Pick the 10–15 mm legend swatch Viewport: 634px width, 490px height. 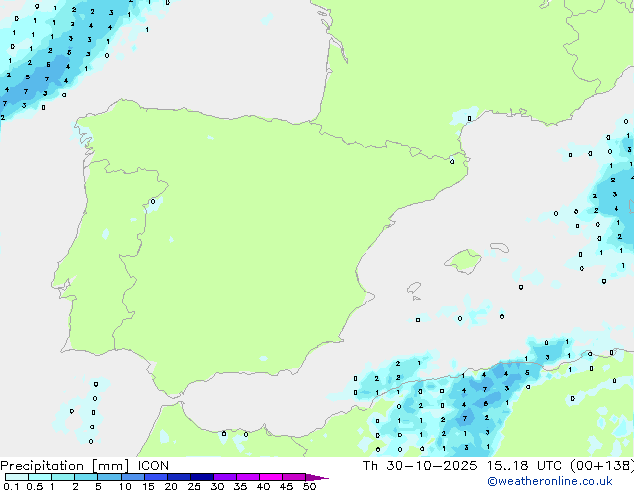tap(133, 477)
